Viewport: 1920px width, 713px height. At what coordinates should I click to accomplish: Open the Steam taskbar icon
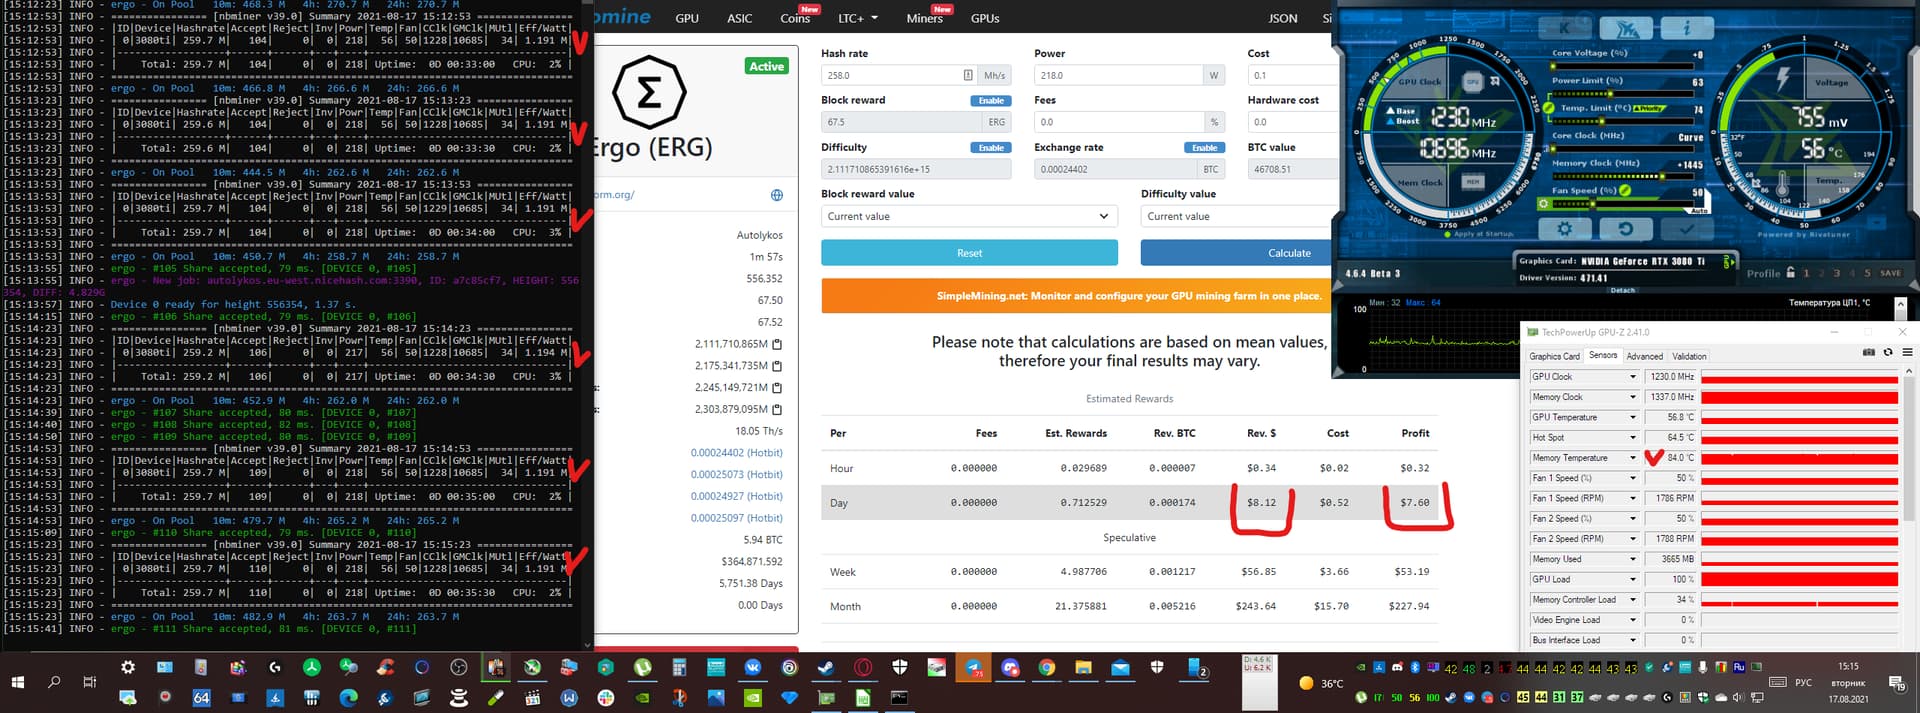click(826, 667)
